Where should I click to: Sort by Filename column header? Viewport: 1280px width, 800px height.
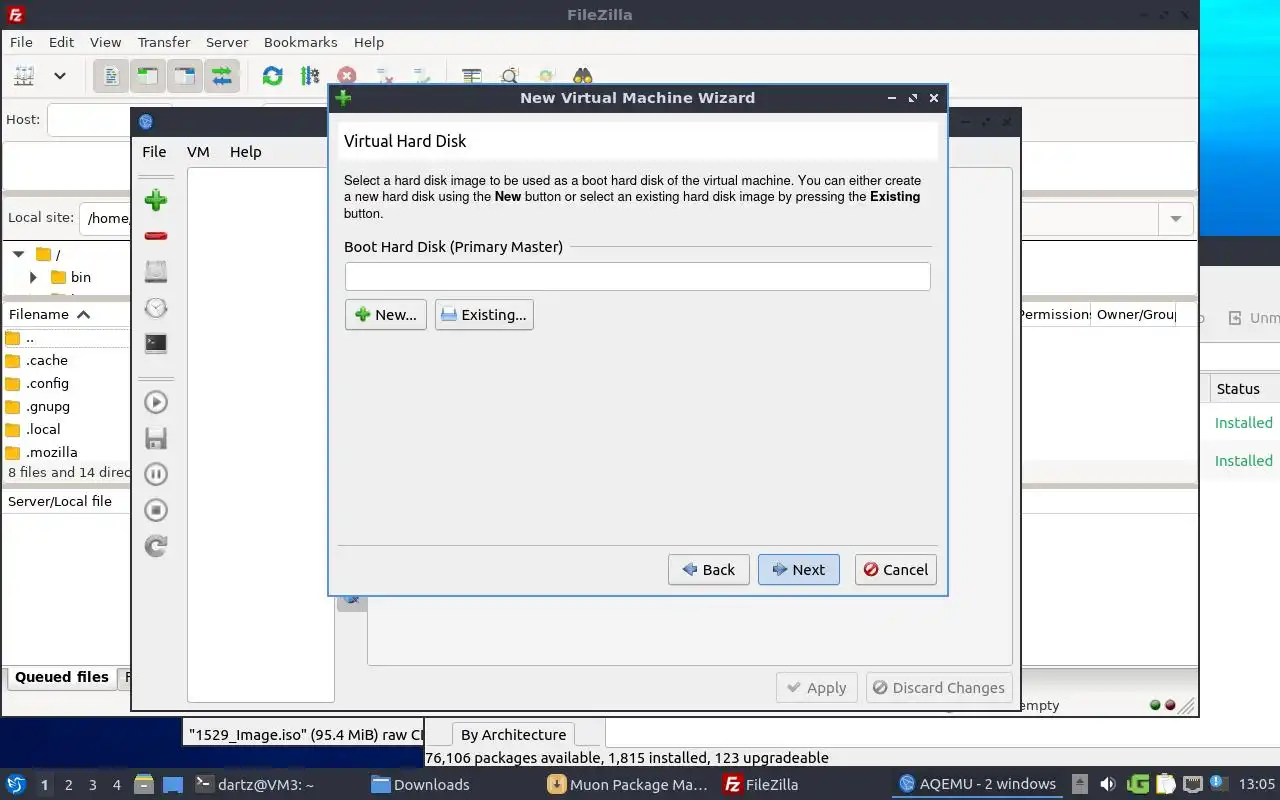(65, 314)
